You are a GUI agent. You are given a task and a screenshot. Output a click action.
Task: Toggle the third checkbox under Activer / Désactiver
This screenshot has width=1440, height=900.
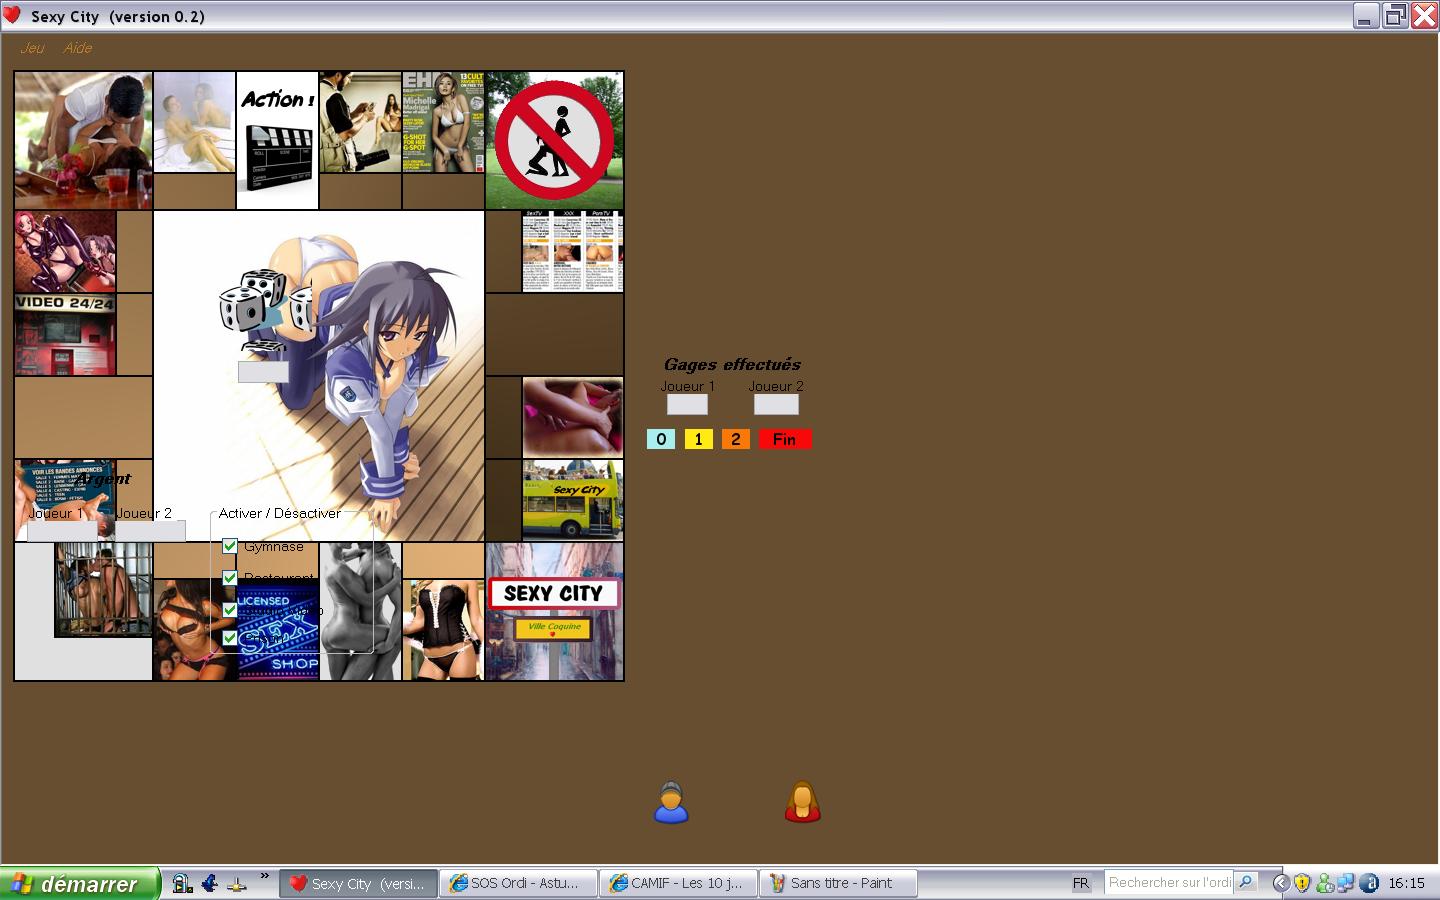pos(230,609)
